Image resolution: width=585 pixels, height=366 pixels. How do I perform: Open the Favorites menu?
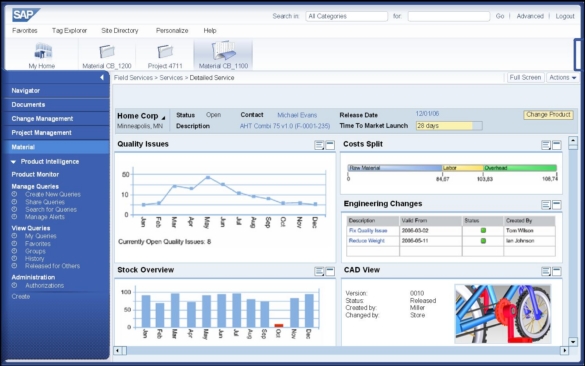(x=25, y=31)
